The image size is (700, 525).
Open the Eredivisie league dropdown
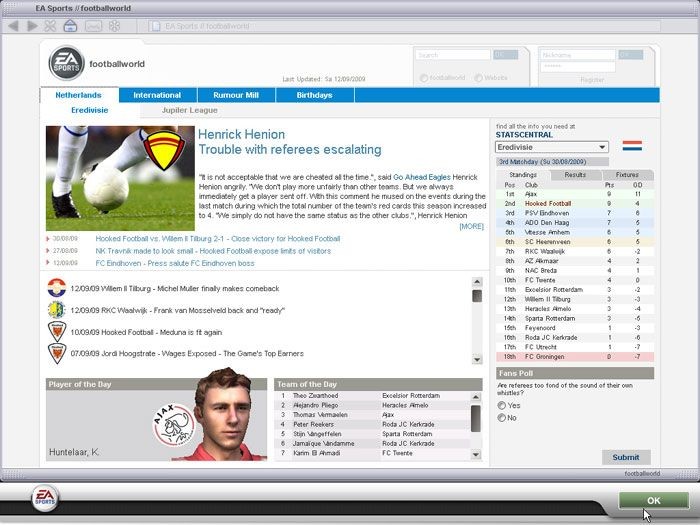pos(552,147)
